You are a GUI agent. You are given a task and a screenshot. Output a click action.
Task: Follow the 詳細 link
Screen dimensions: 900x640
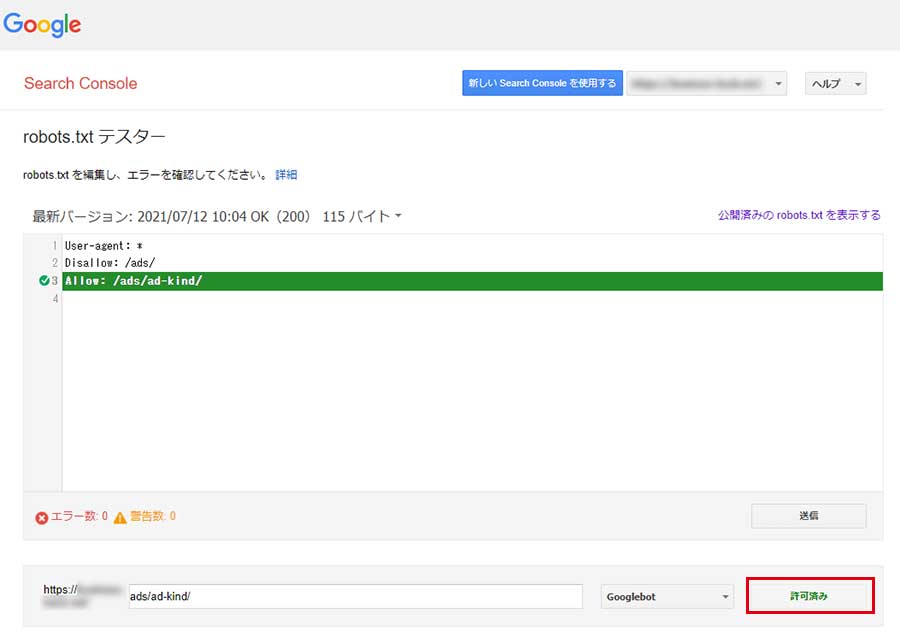click(286, 175)
